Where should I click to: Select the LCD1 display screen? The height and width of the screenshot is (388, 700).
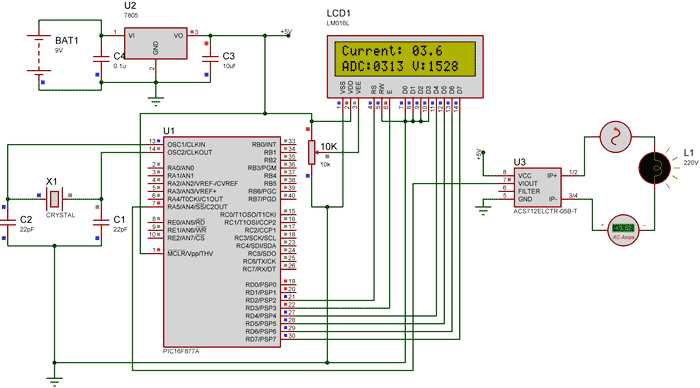point(405,59)
